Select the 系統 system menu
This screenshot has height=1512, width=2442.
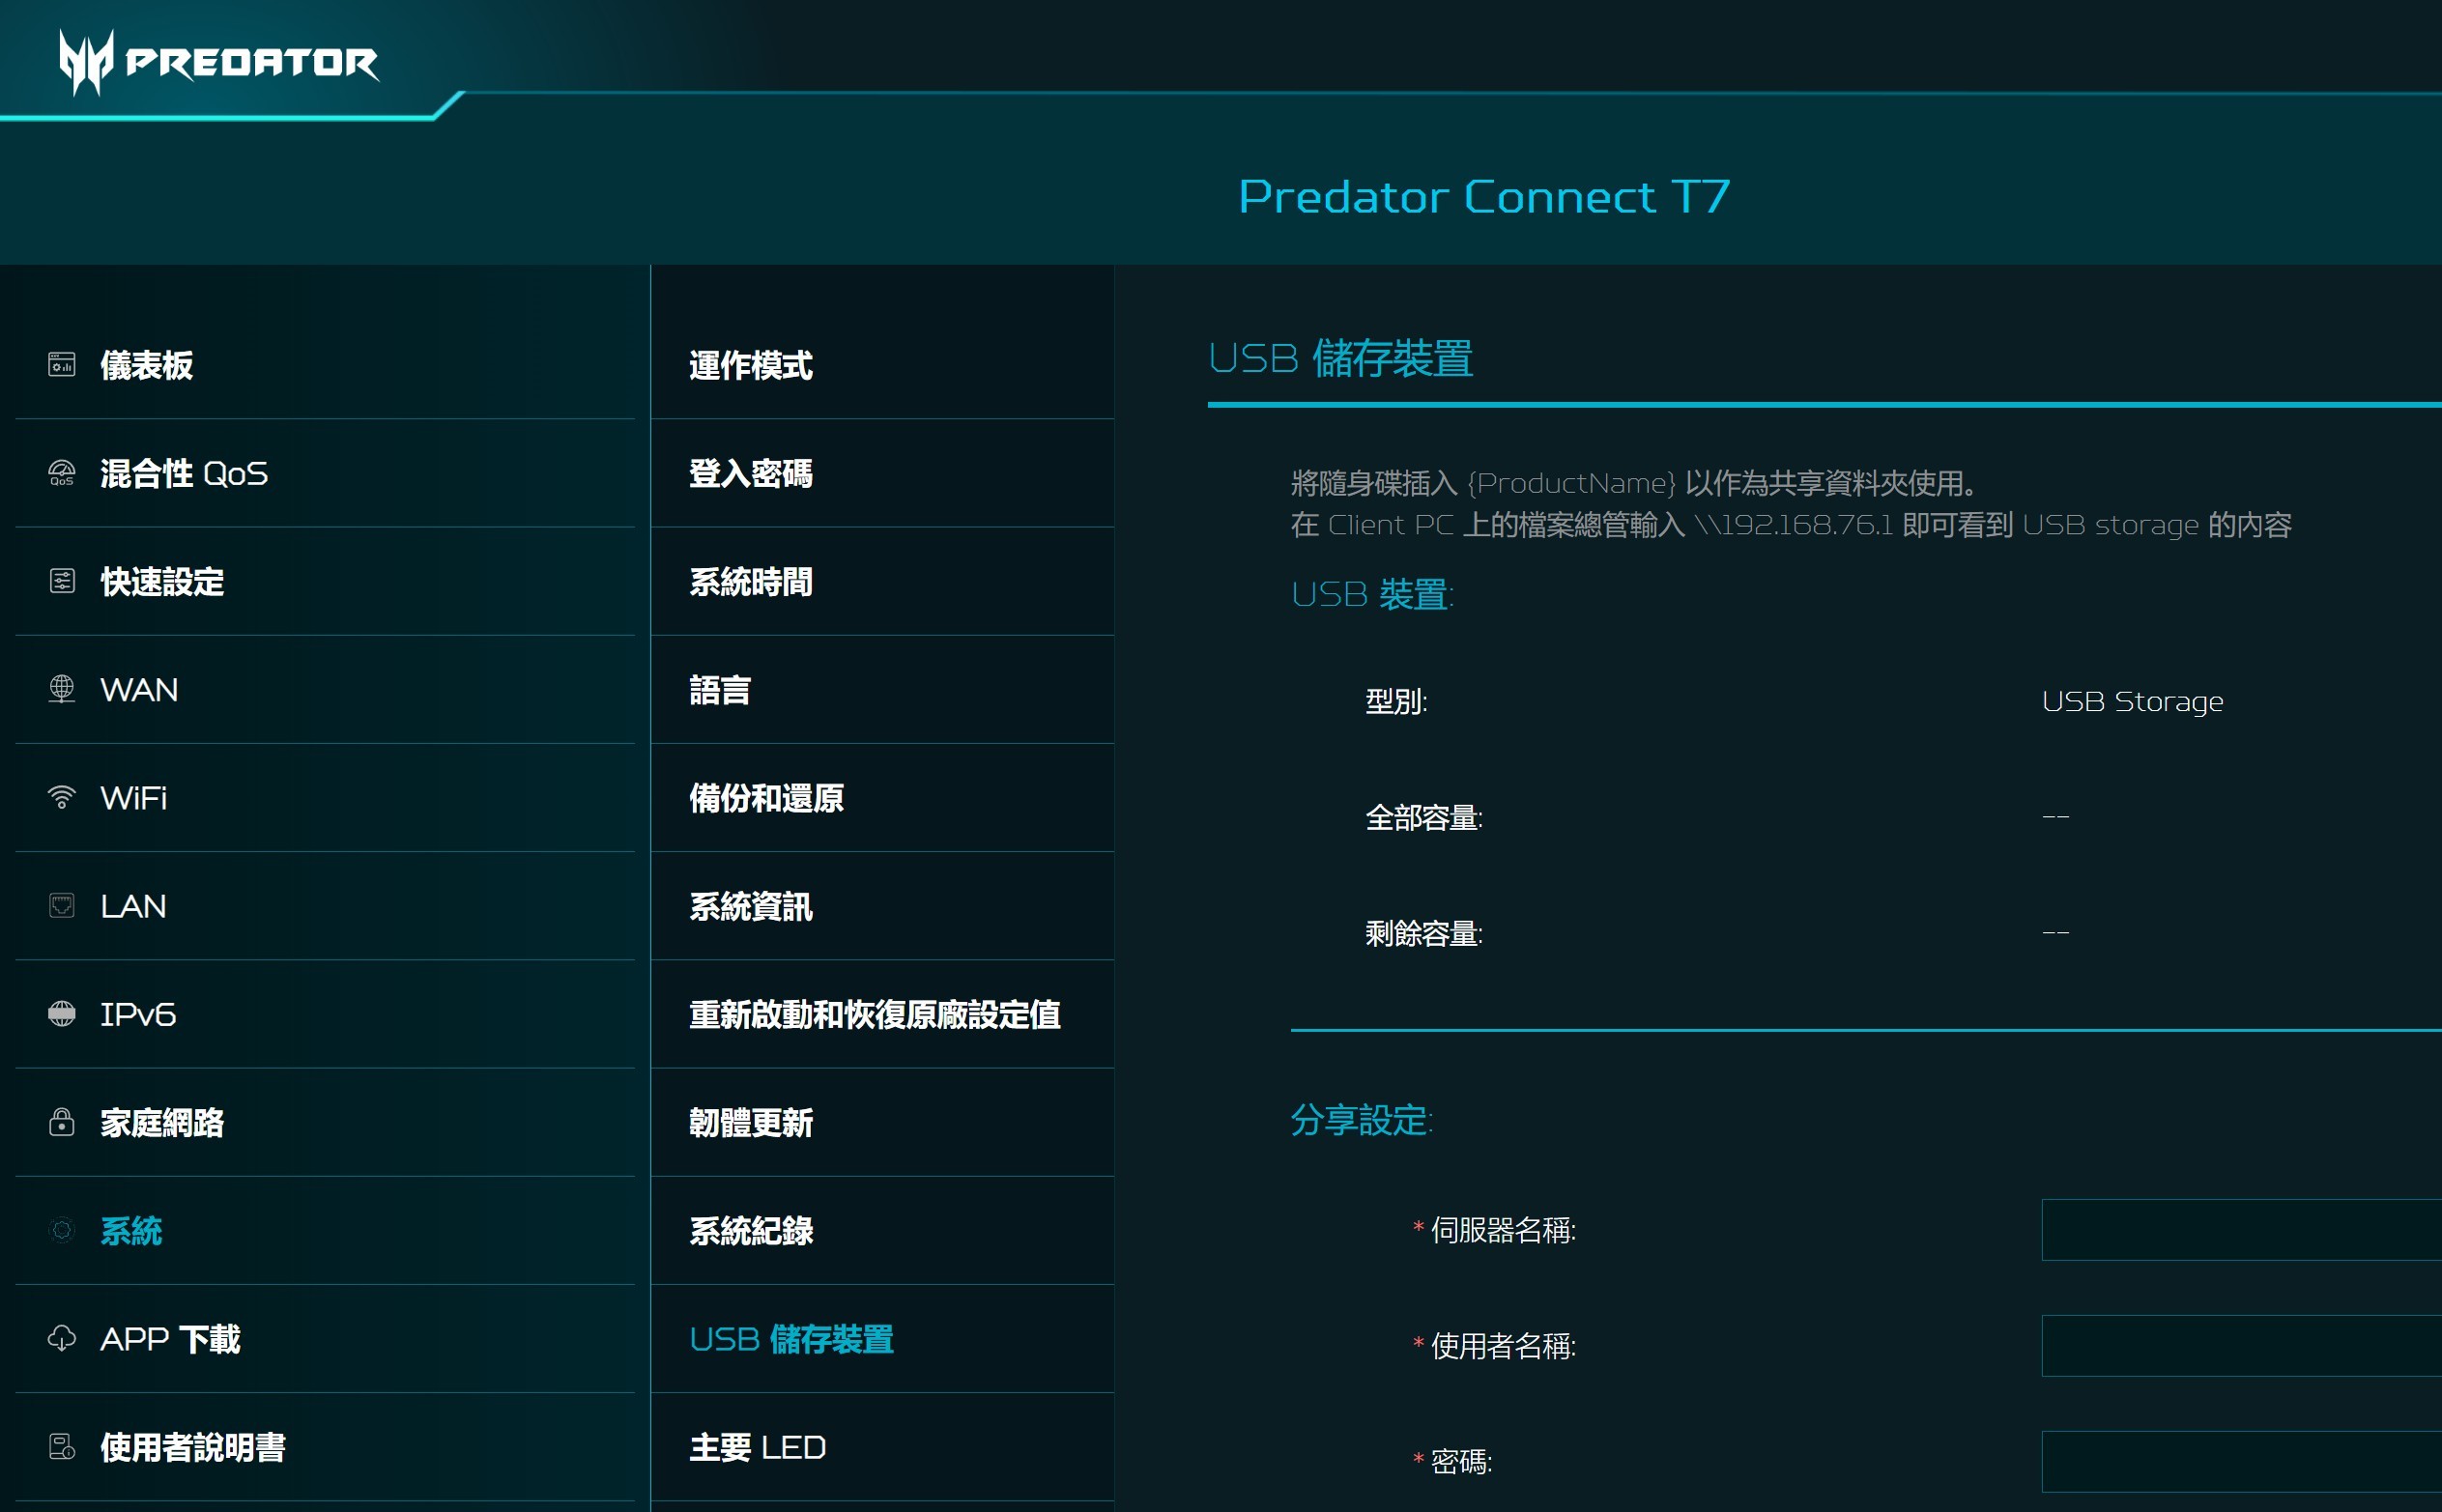[x=325, y=1230]
